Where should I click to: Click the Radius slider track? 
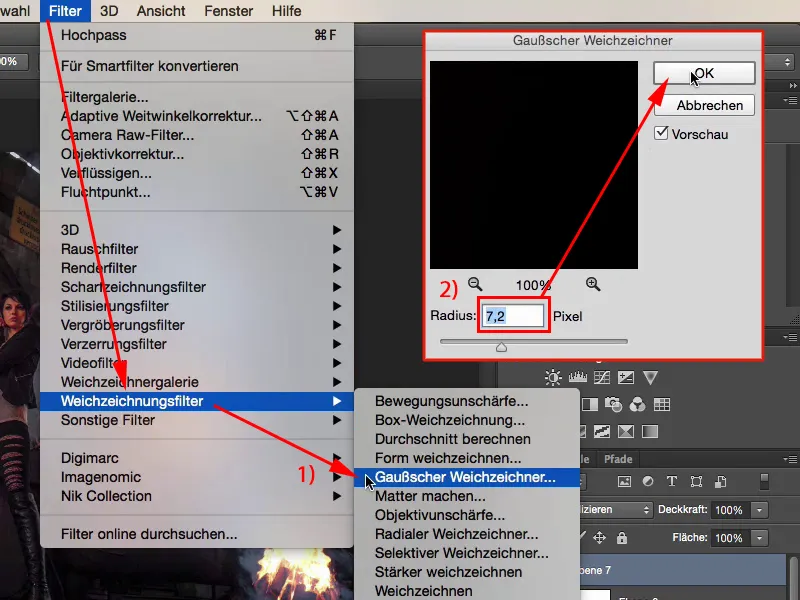tap(534, 341)
